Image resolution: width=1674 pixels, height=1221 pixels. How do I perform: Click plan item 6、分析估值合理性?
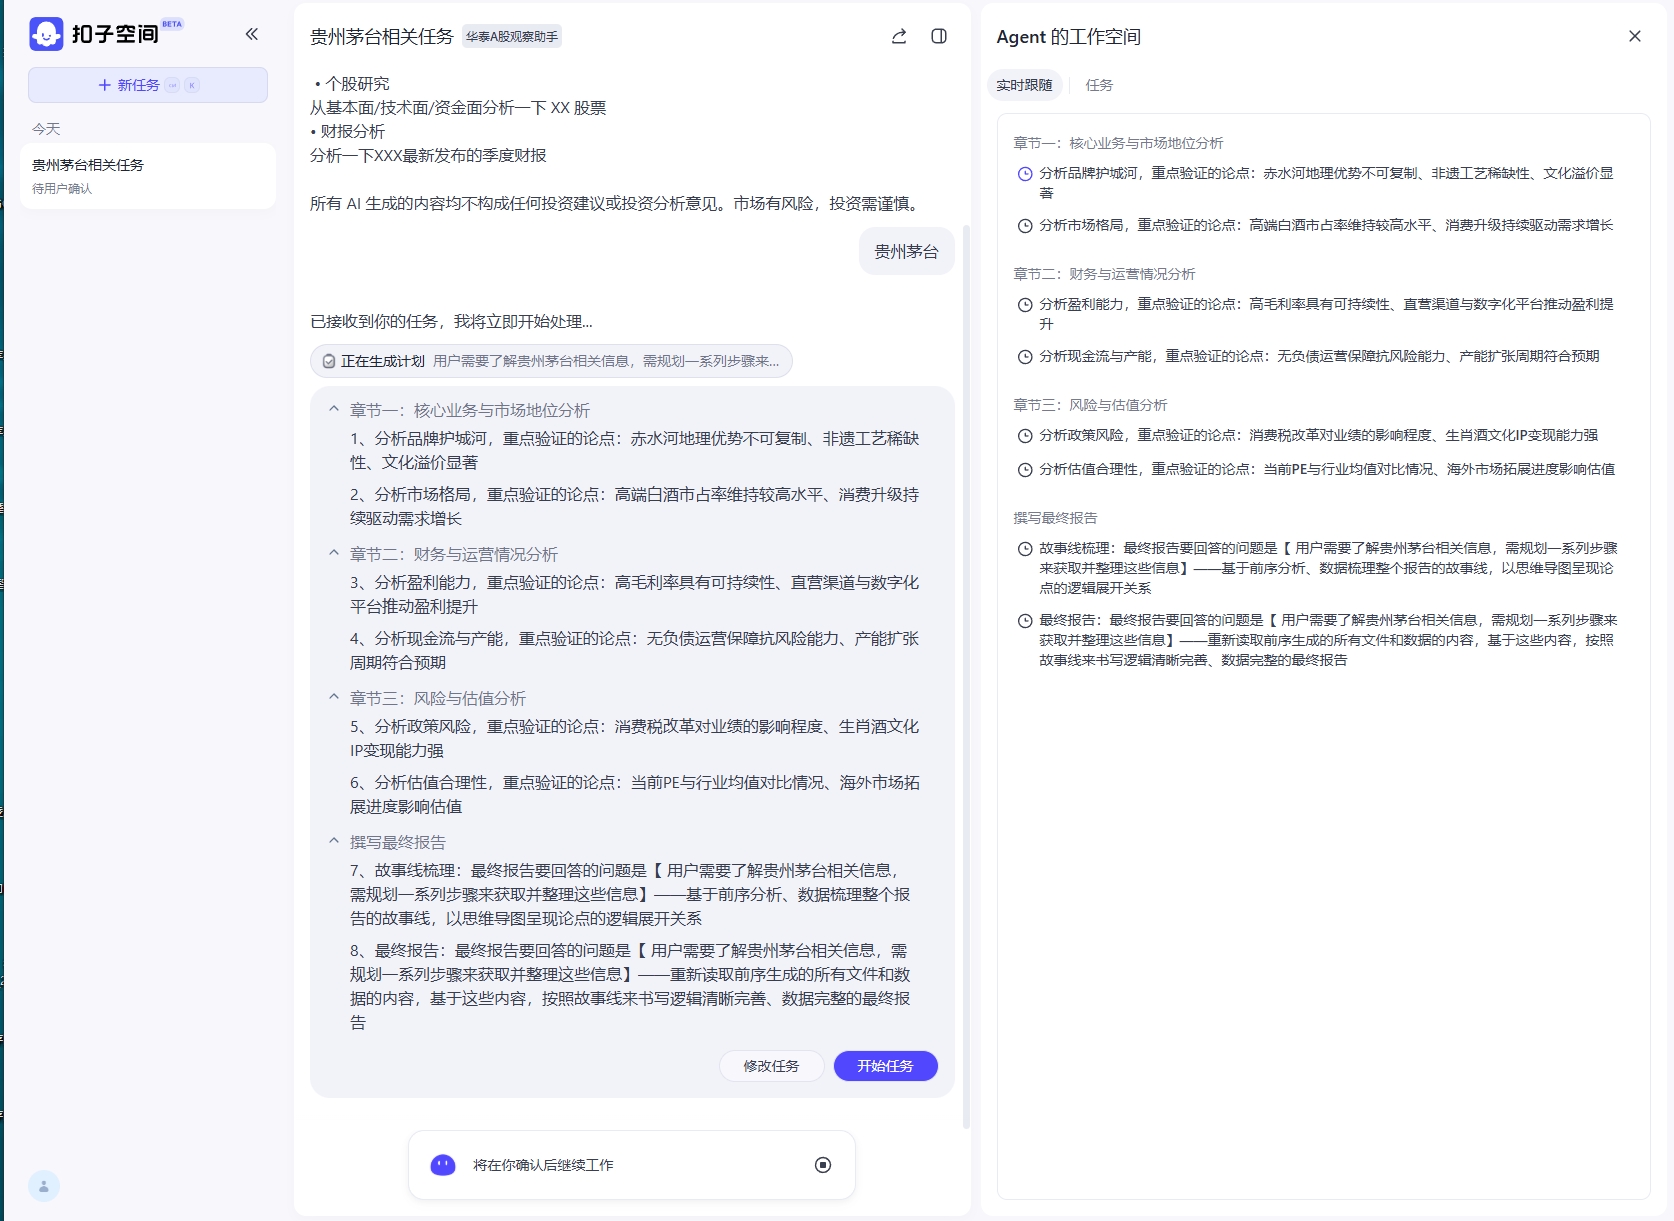[x=635, y=794]
